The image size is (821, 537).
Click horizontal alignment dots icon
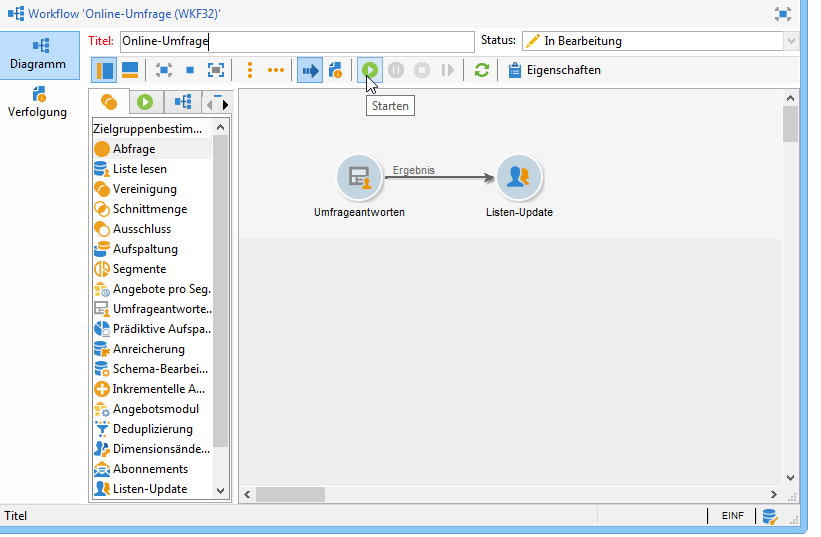coord(275,70)
